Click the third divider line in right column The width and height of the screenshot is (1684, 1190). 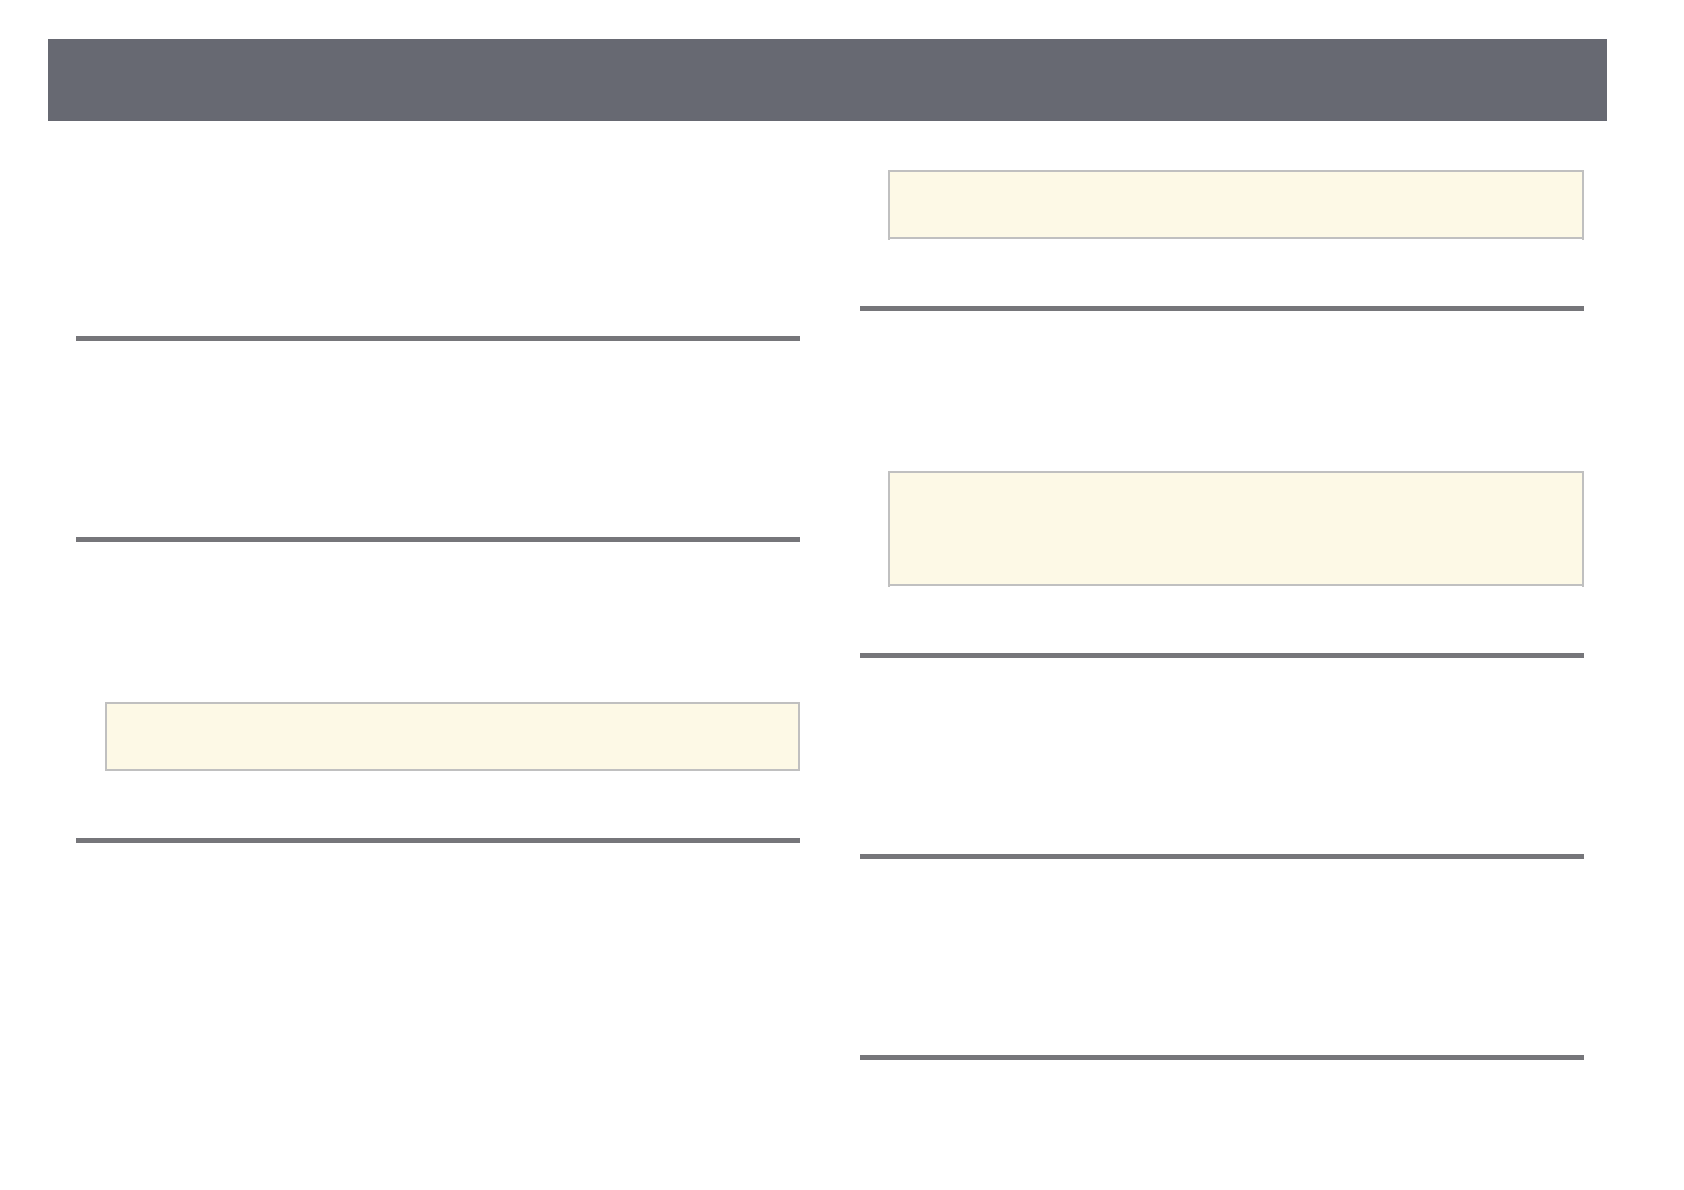[x=1221, y=857]
